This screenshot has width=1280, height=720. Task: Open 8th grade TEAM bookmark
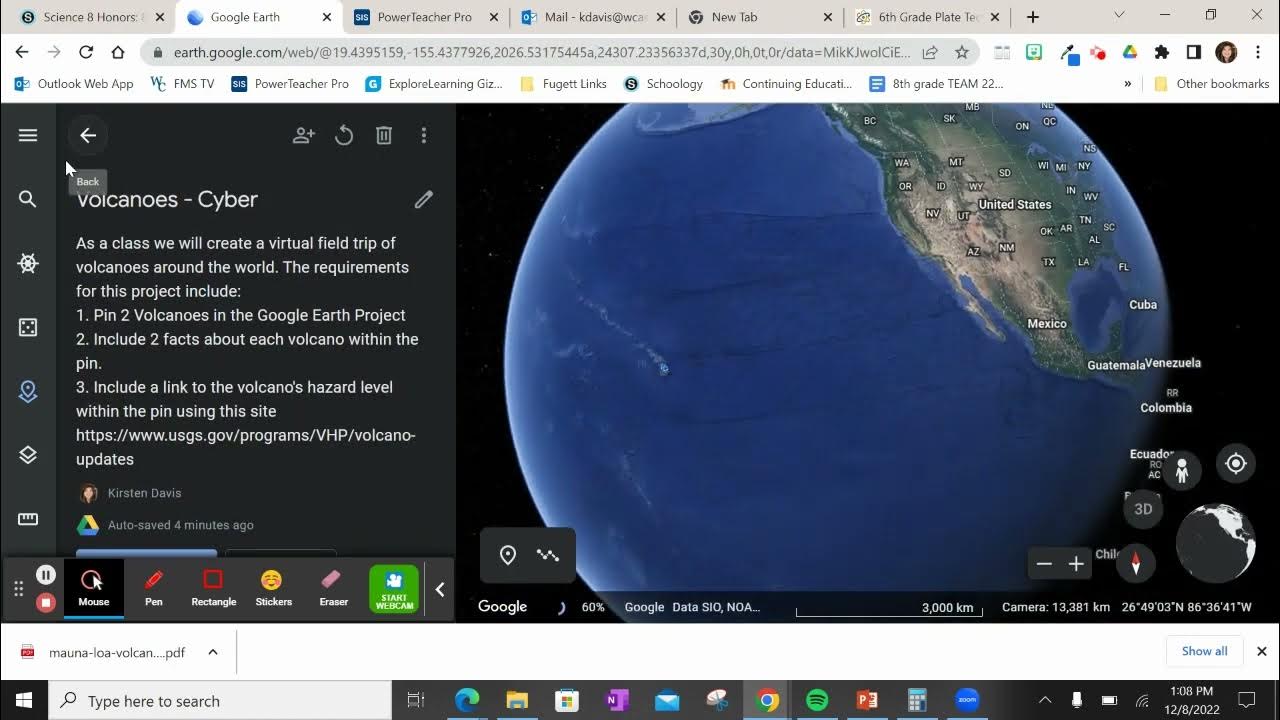point(936,84)
